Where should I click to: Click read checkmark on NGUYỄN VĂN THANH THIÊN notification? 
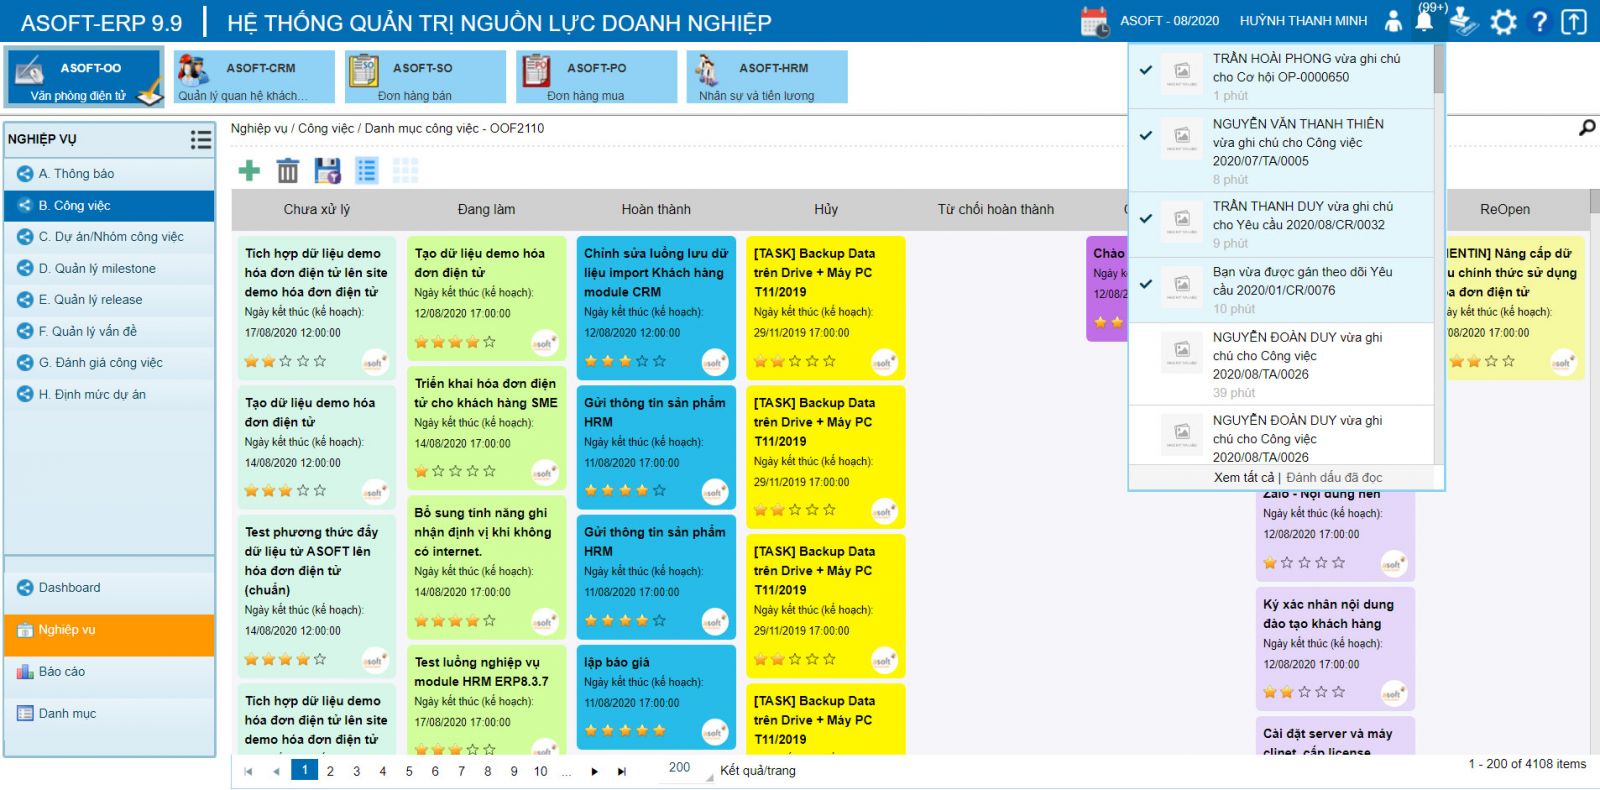point(1146,135)
